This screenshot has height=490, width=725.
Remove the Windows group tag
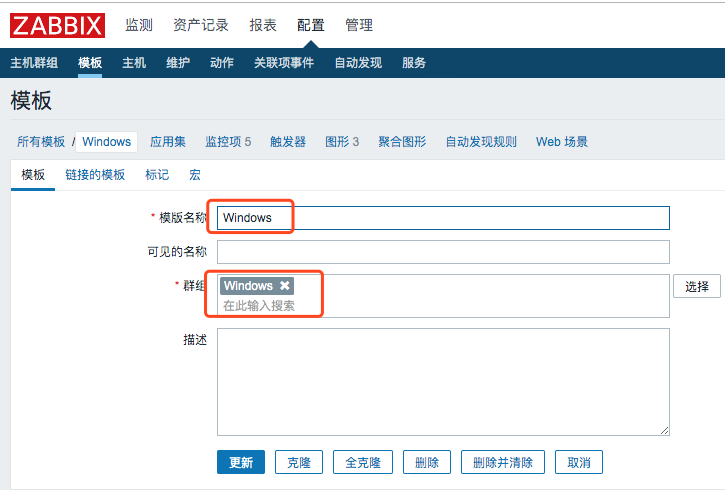tap(284, 286)
